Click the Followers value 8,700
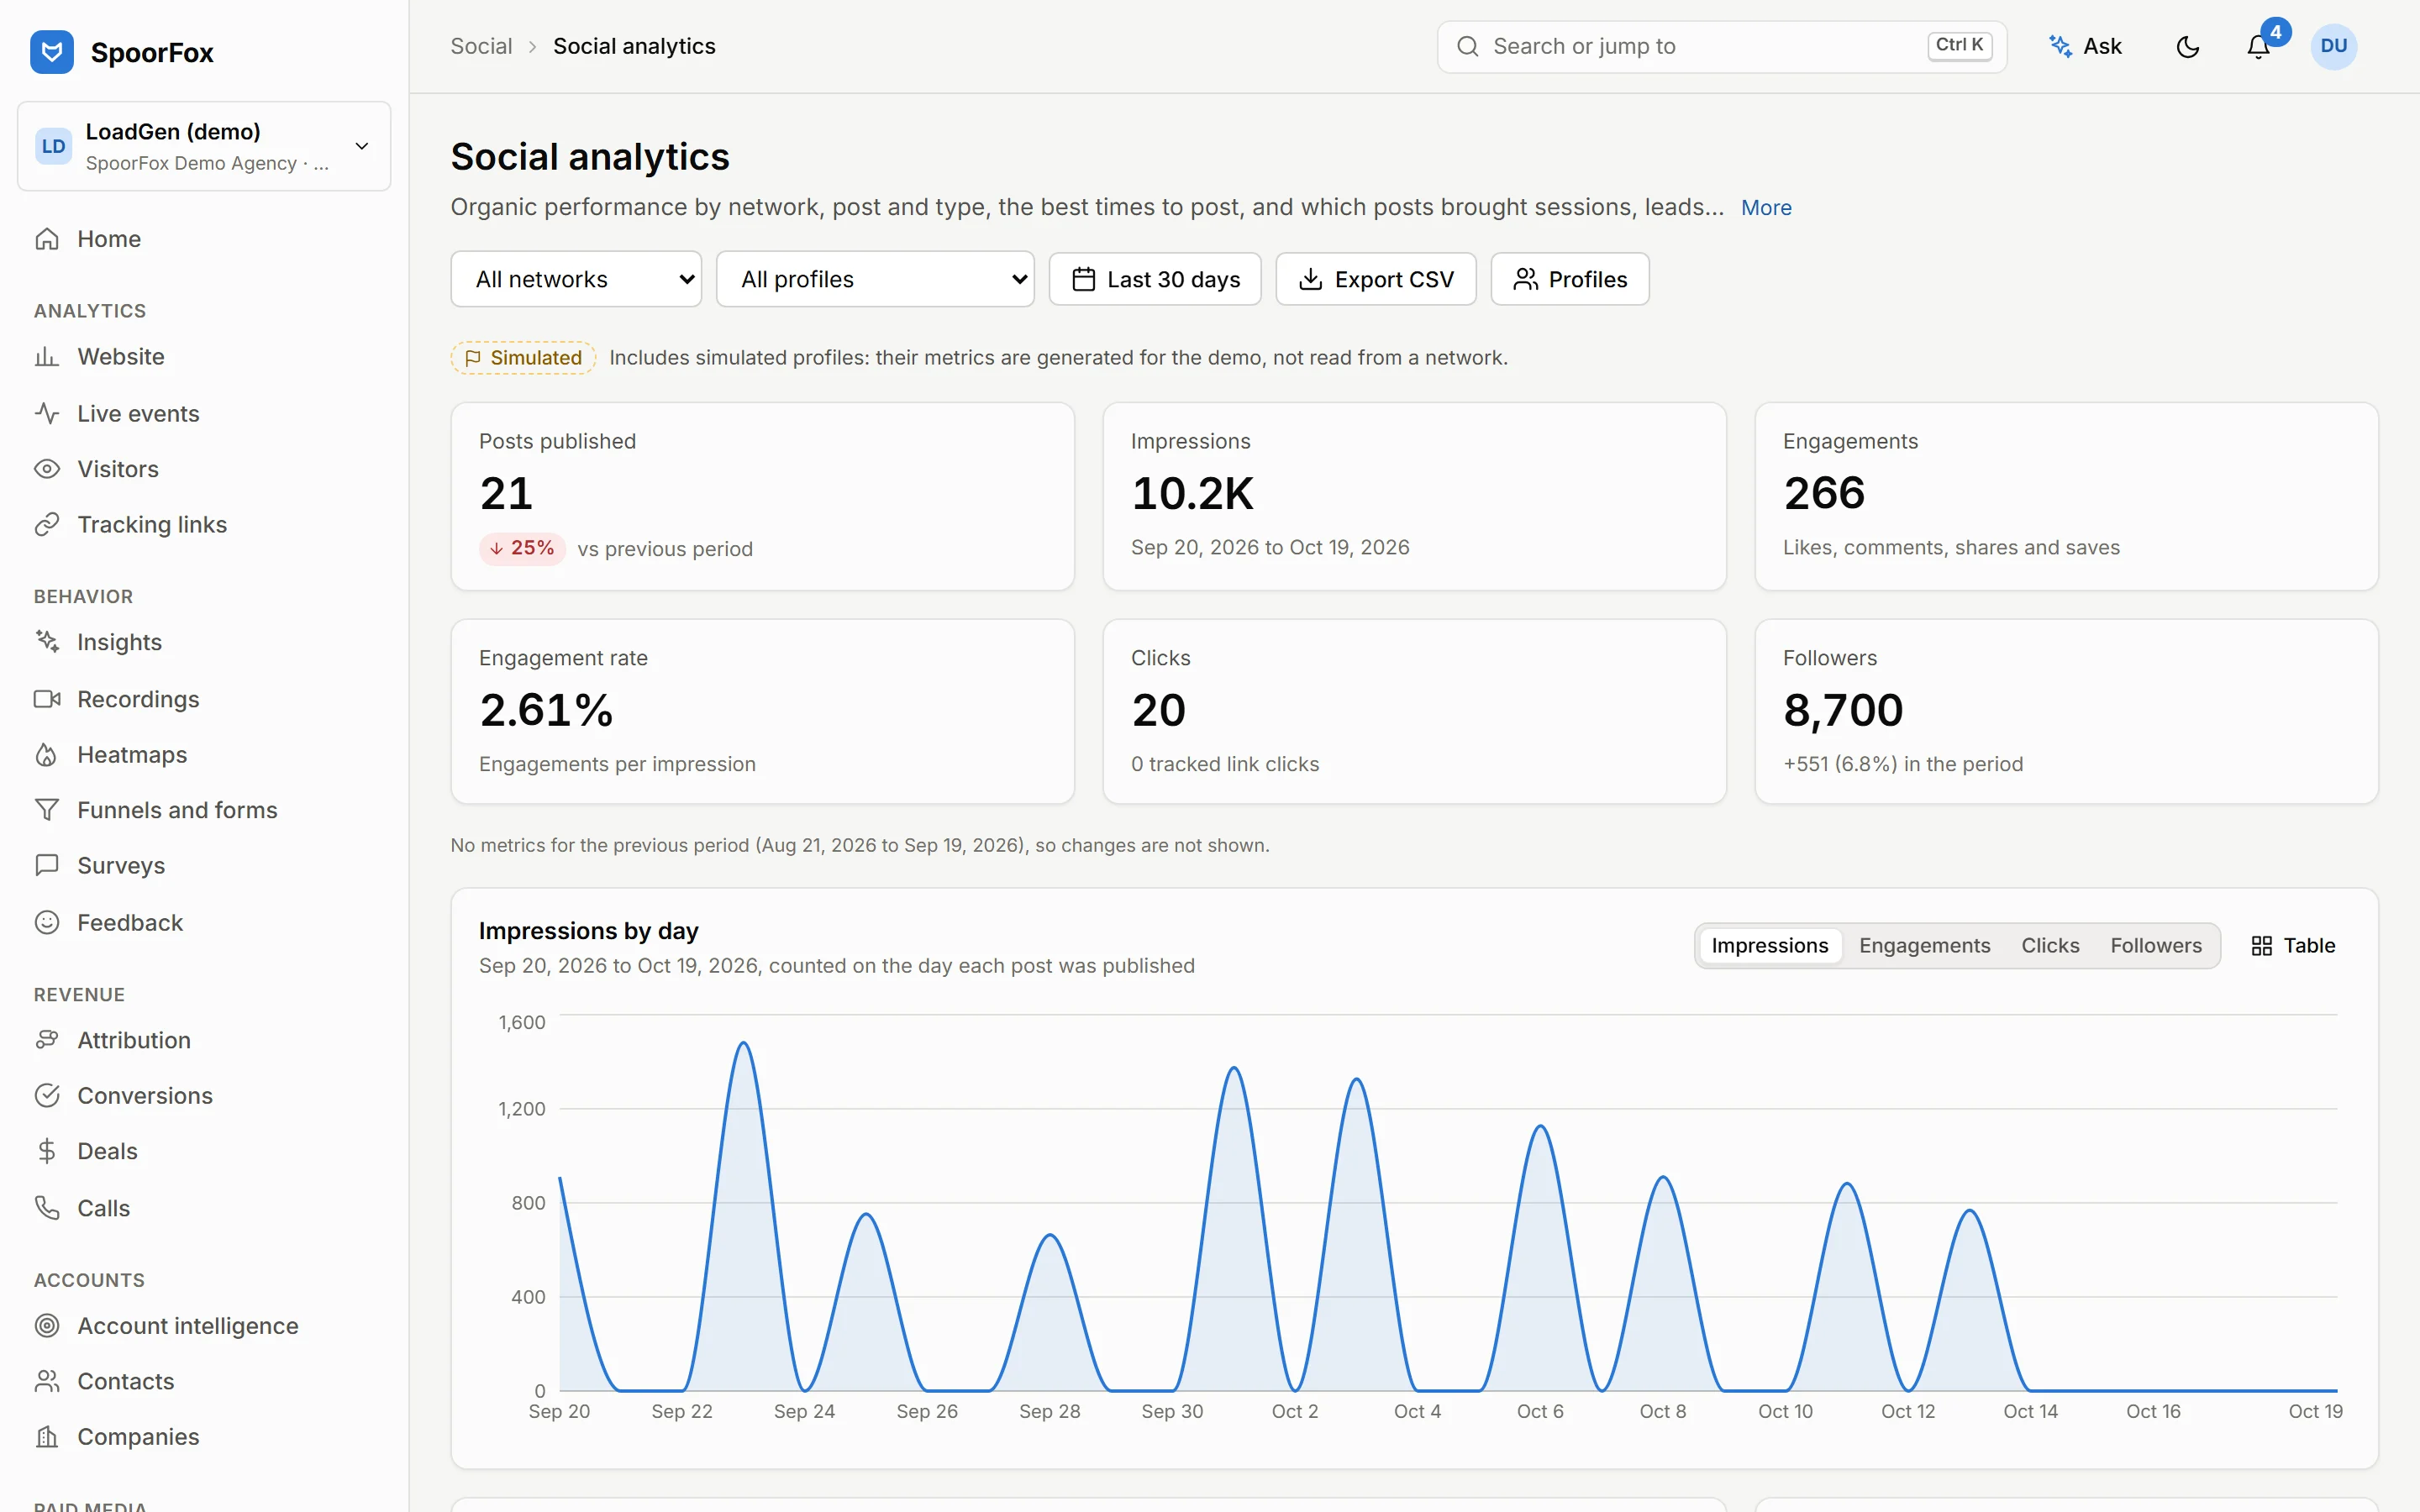This screenshot has height=1512, width=2420. [1843, 710]
